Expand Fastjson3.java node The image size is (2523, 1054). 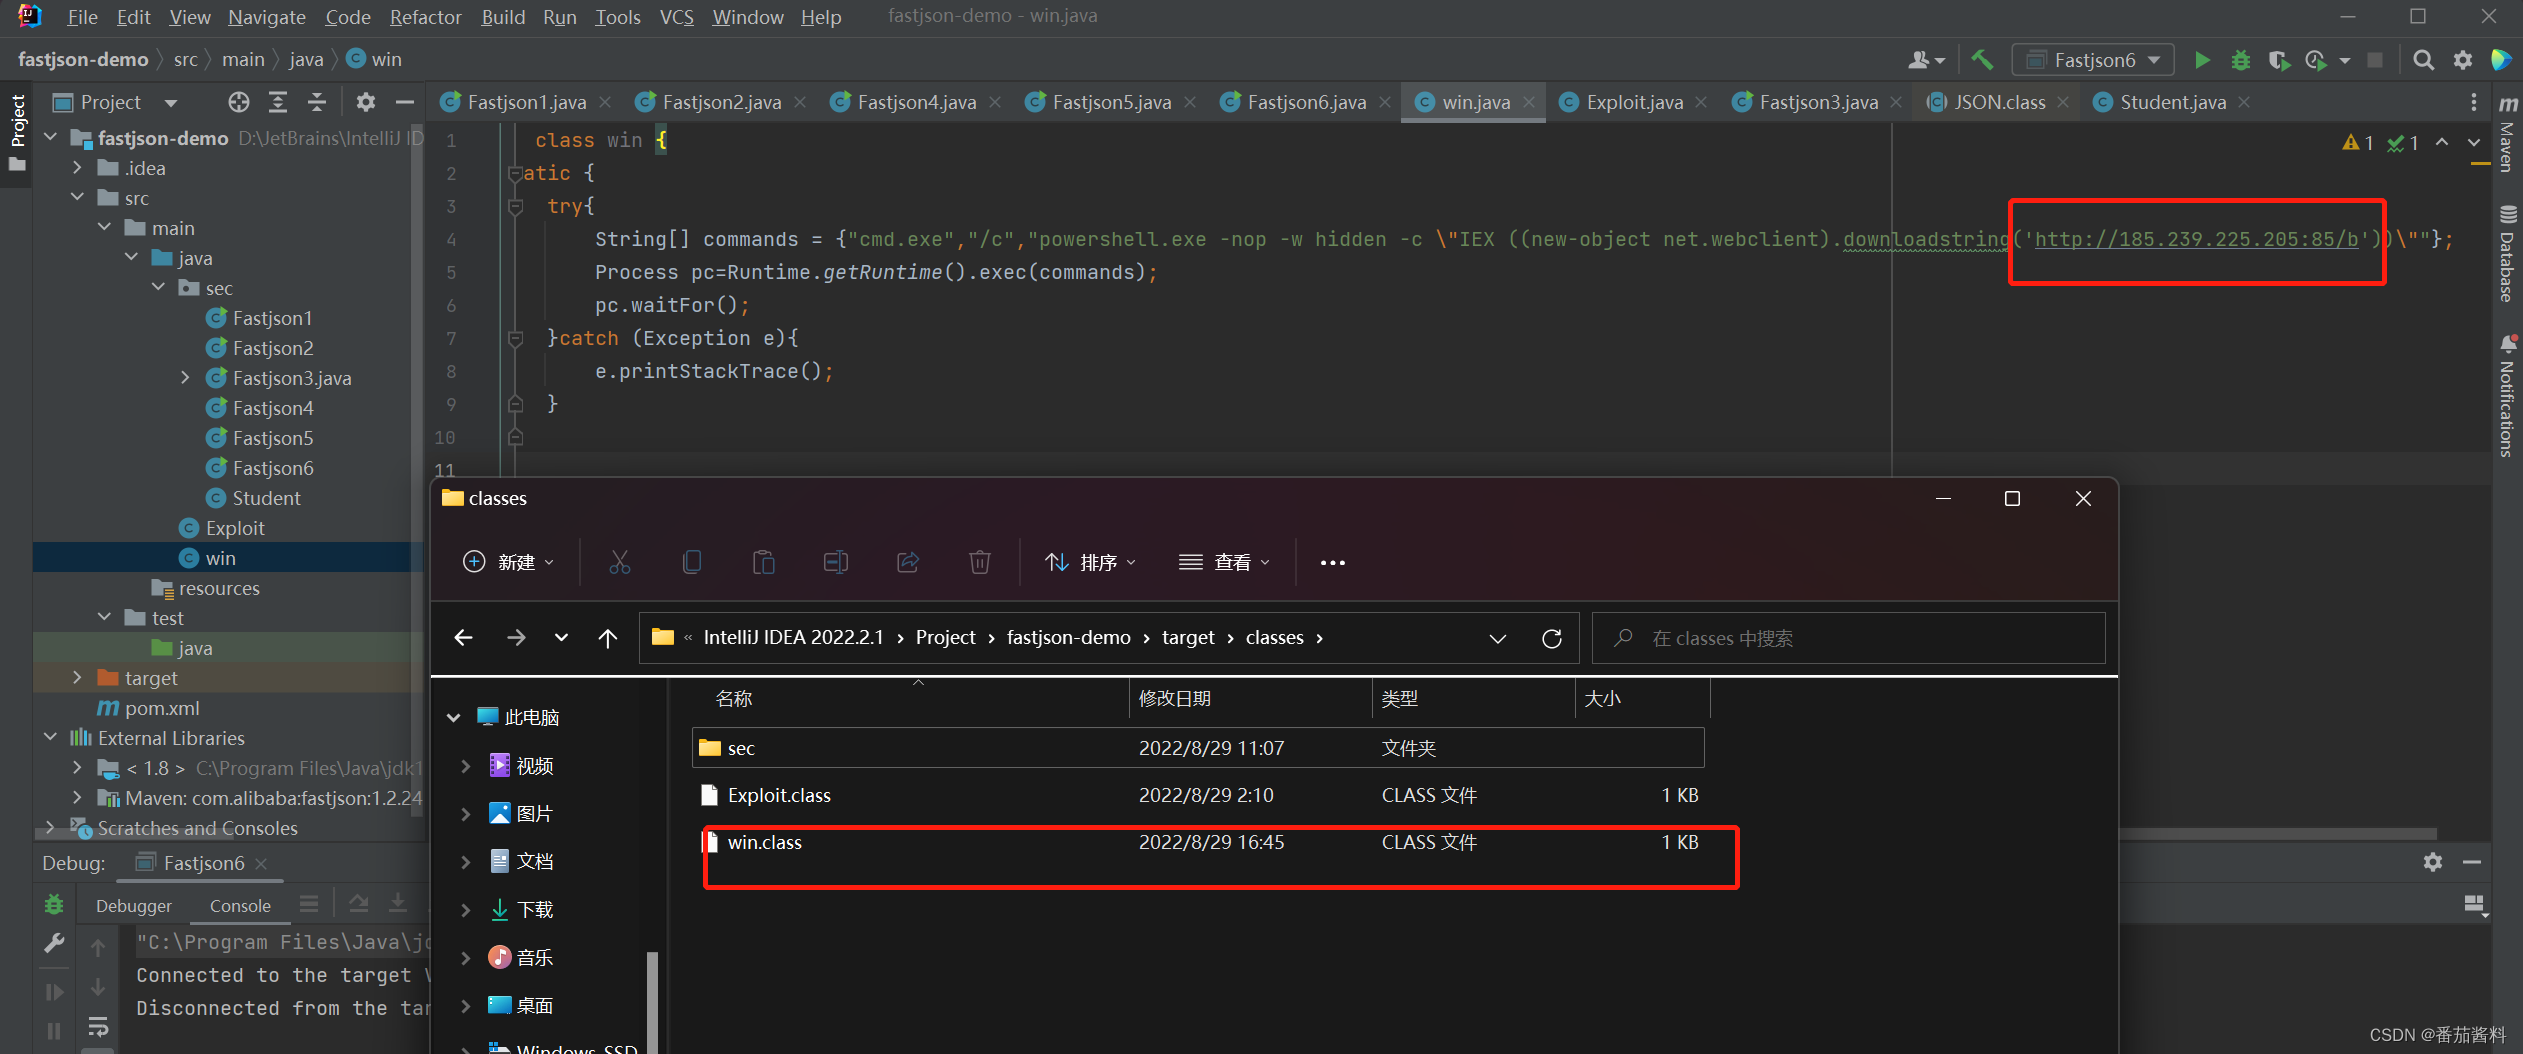[x=185, y=377]
